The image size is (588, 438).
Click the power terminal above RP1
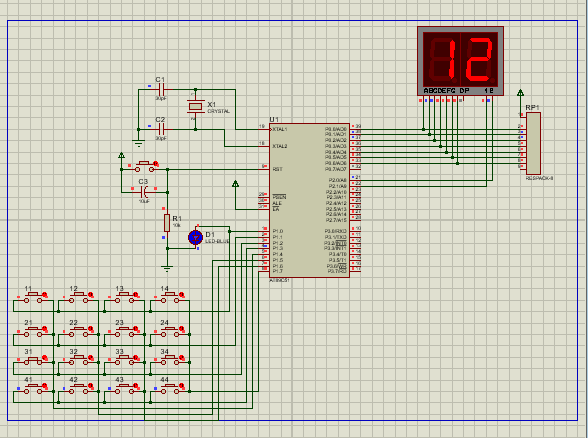[x=520, y=93]
